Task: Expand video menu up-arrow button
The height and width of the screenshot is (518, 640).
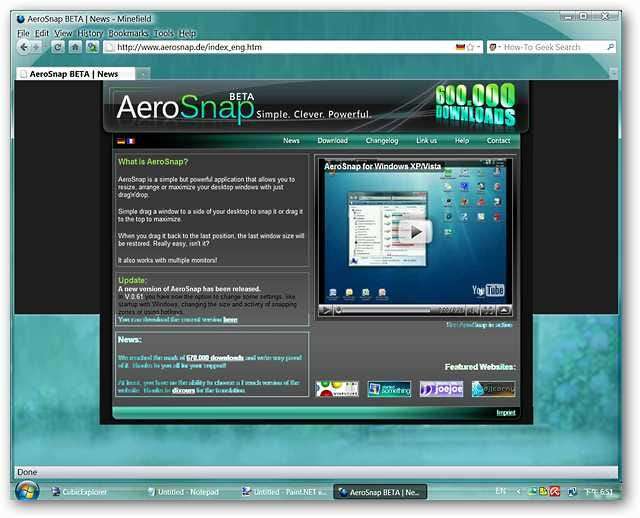Action: click(x=504, y=311)
